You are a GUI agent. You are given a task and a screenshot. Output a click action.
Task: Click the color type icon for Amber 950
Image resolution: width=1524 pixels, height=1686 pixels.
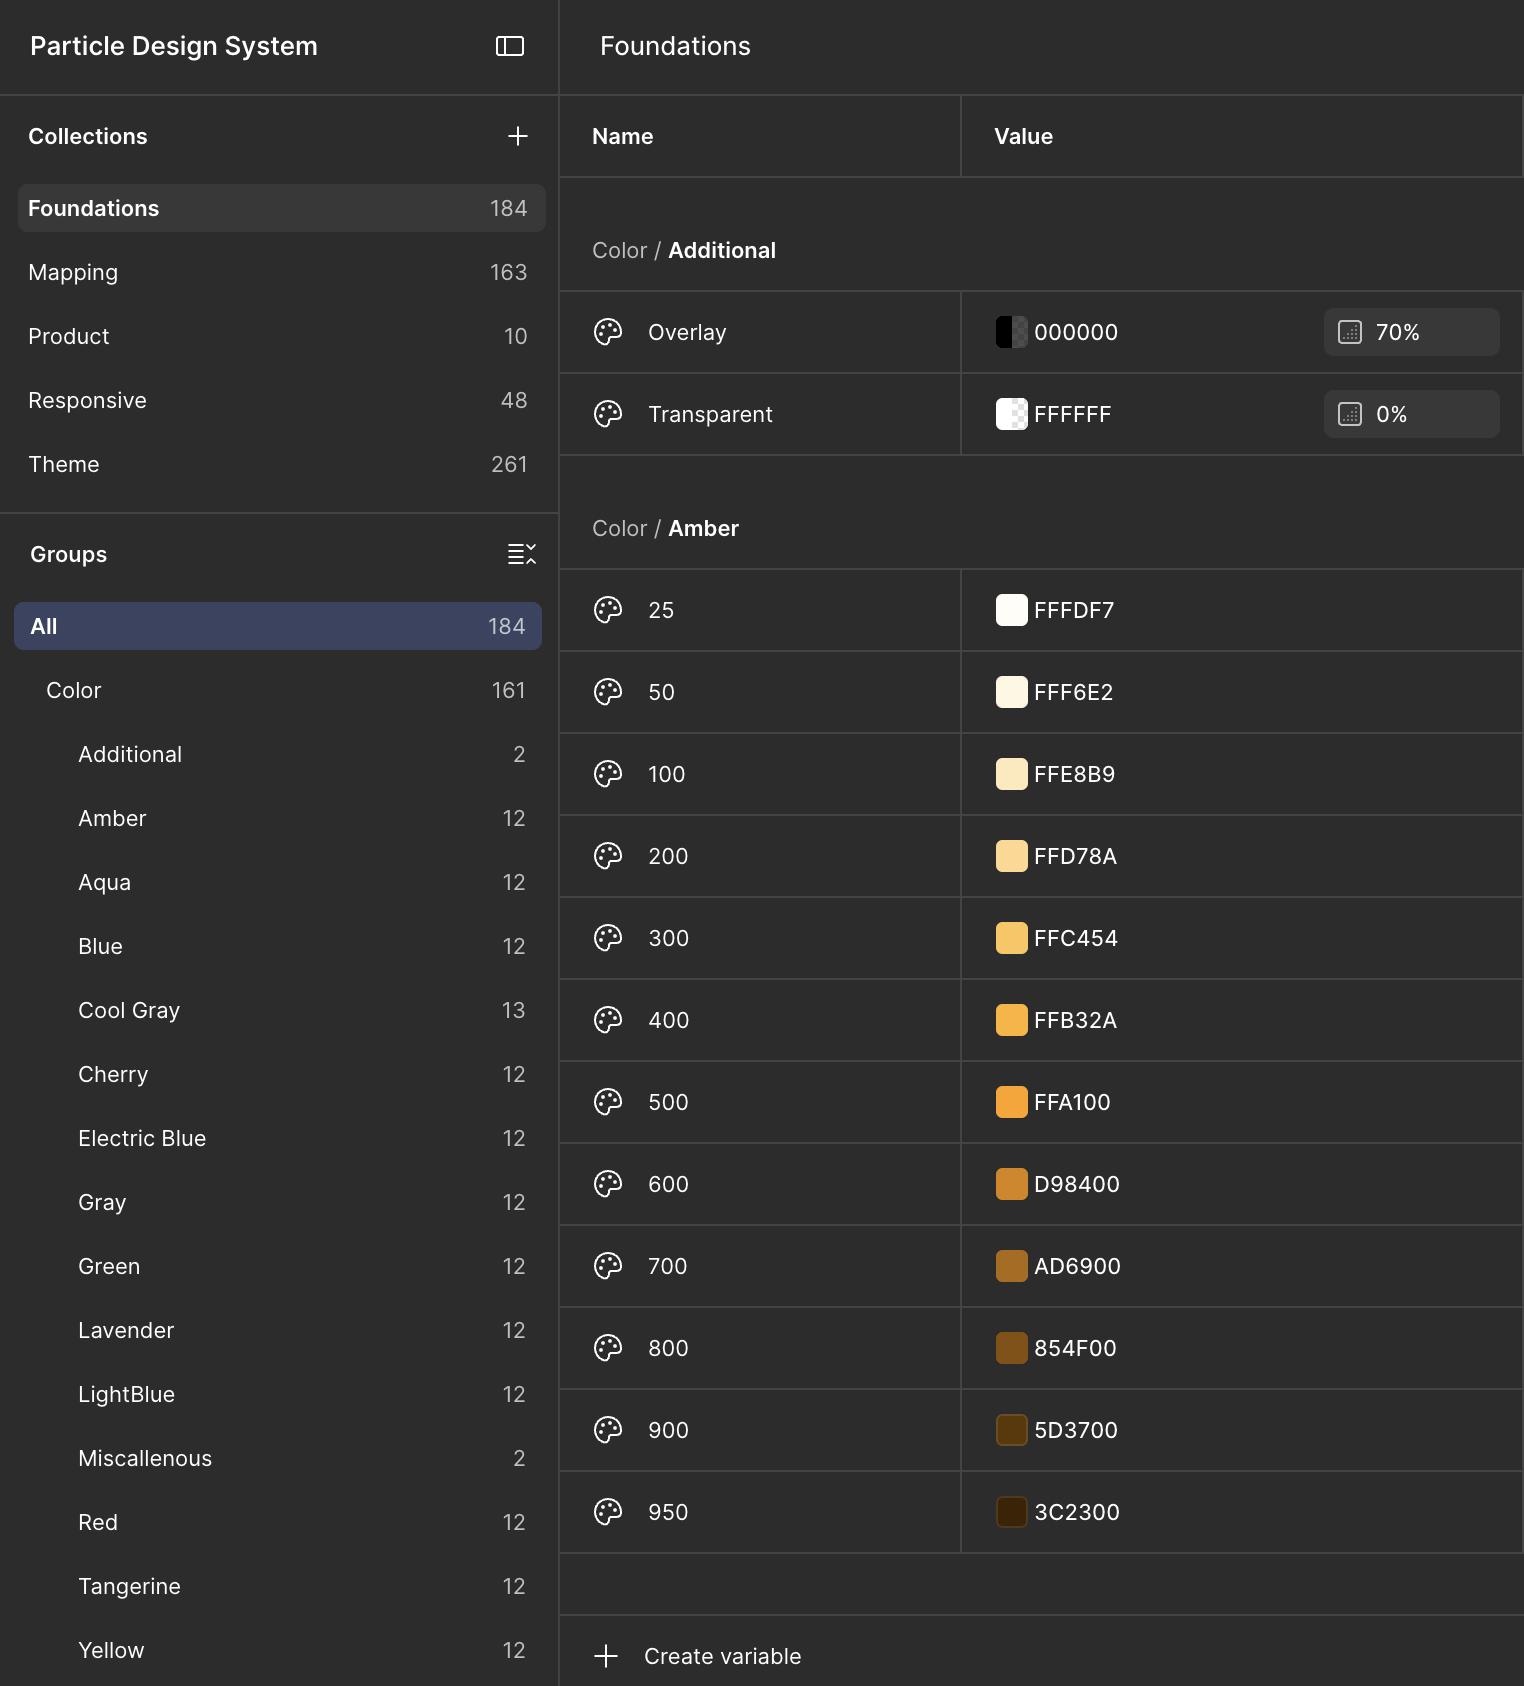click(x=608, y=1512)
